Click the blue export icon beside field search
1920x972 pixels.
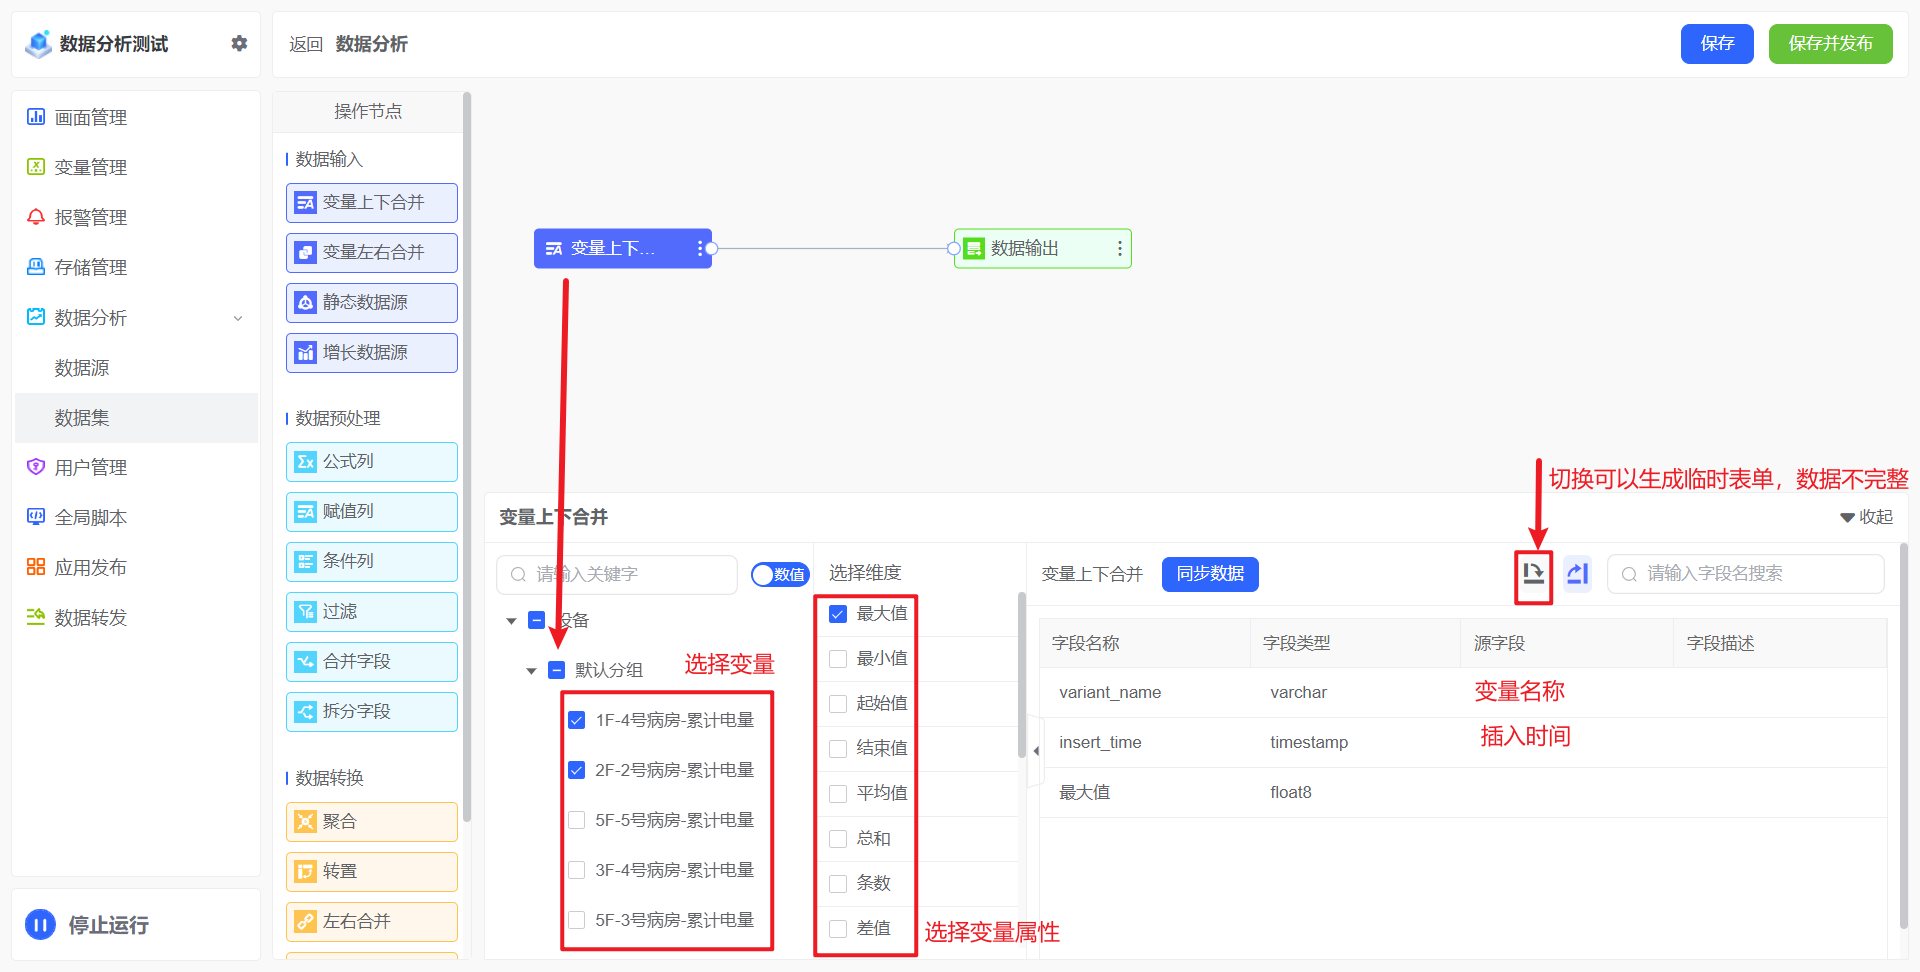(x=1577, y=574)
